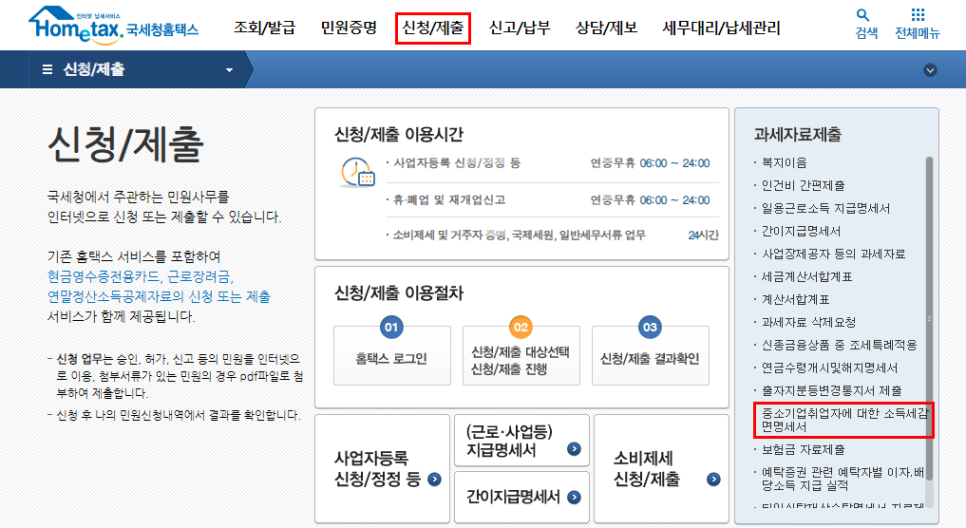Open 연금수령개시및해지명세서 link

(x=829, y=368)
